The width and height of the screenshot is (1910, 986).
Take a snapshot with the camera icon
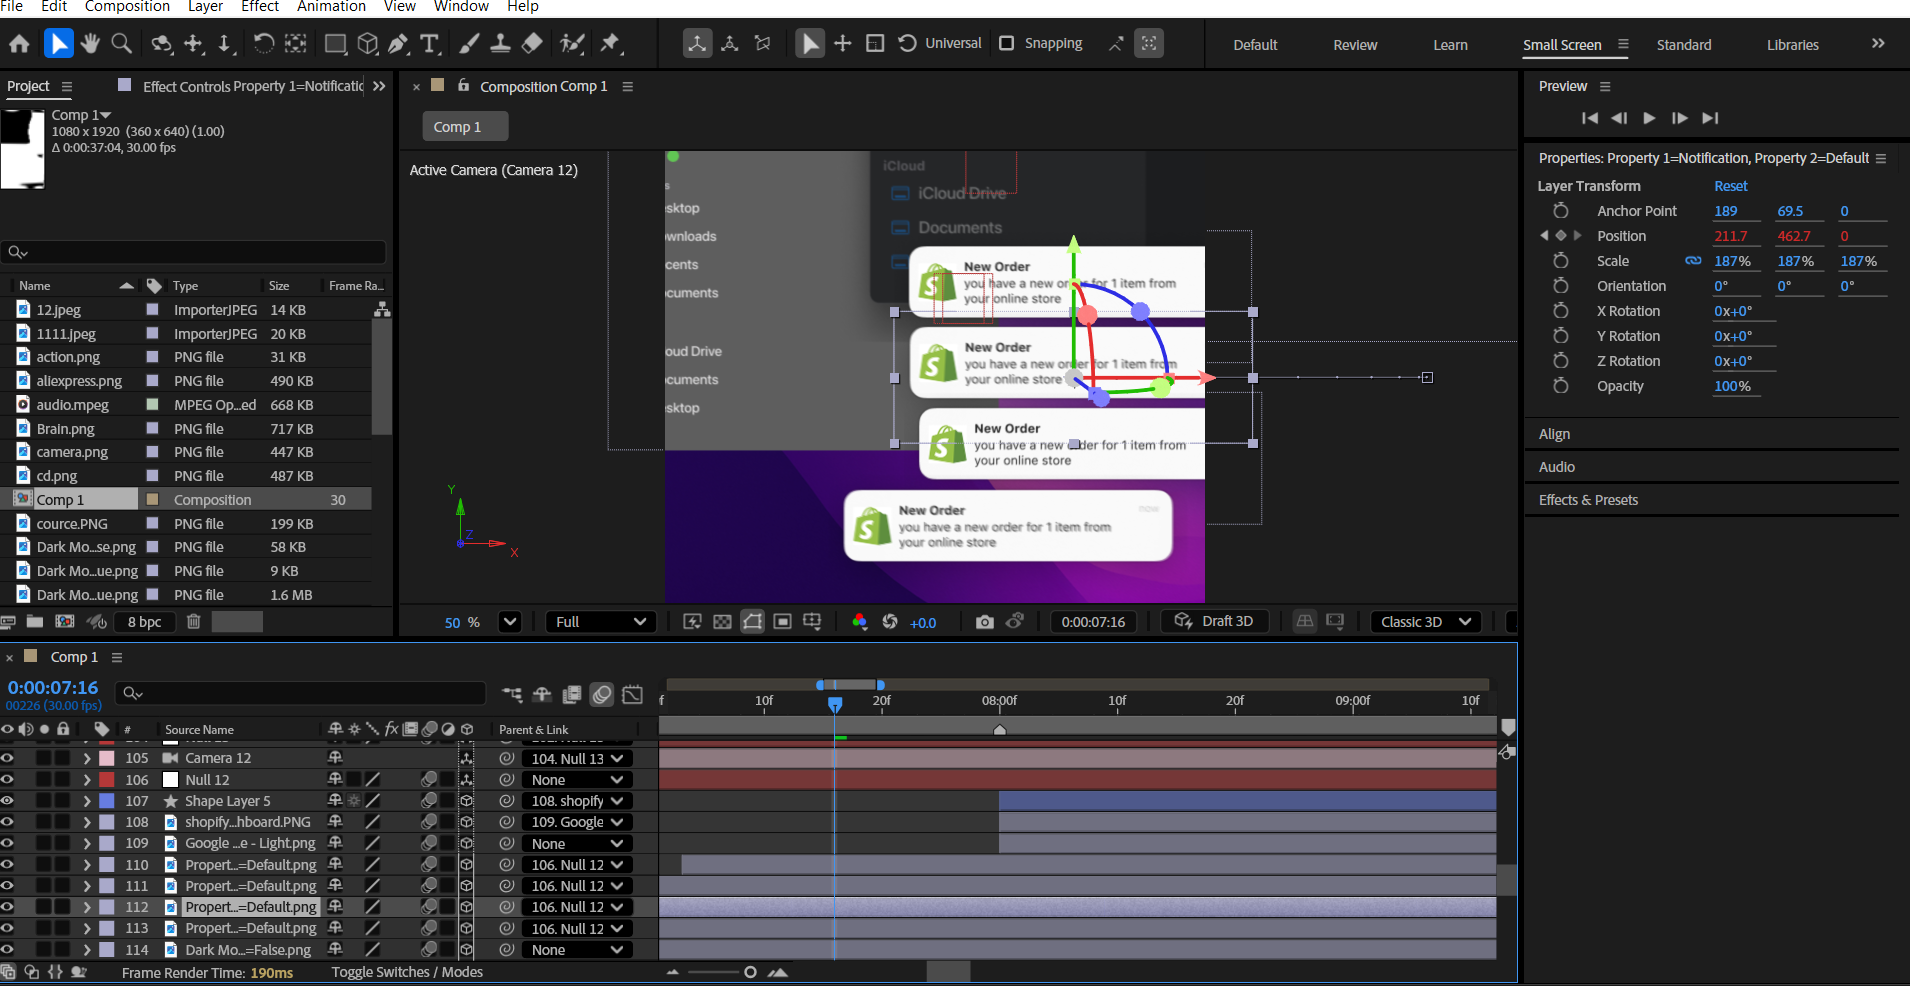pyautogui.click(x=984, y=622)
